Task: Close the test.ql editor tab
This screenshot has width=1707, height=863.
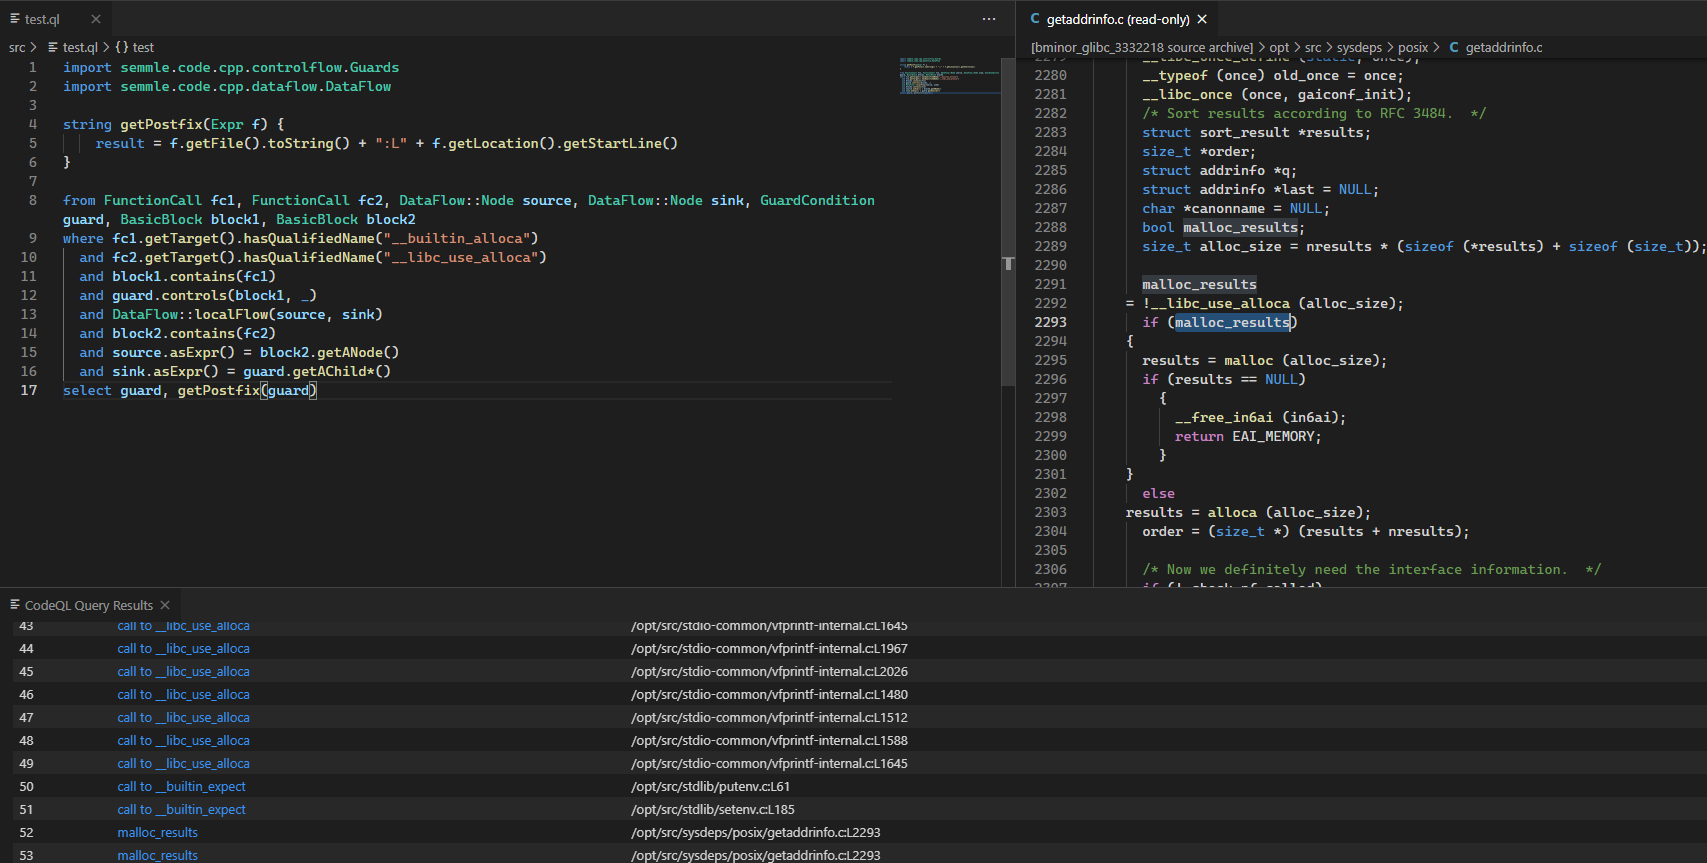Action: (x=96, y=19)
